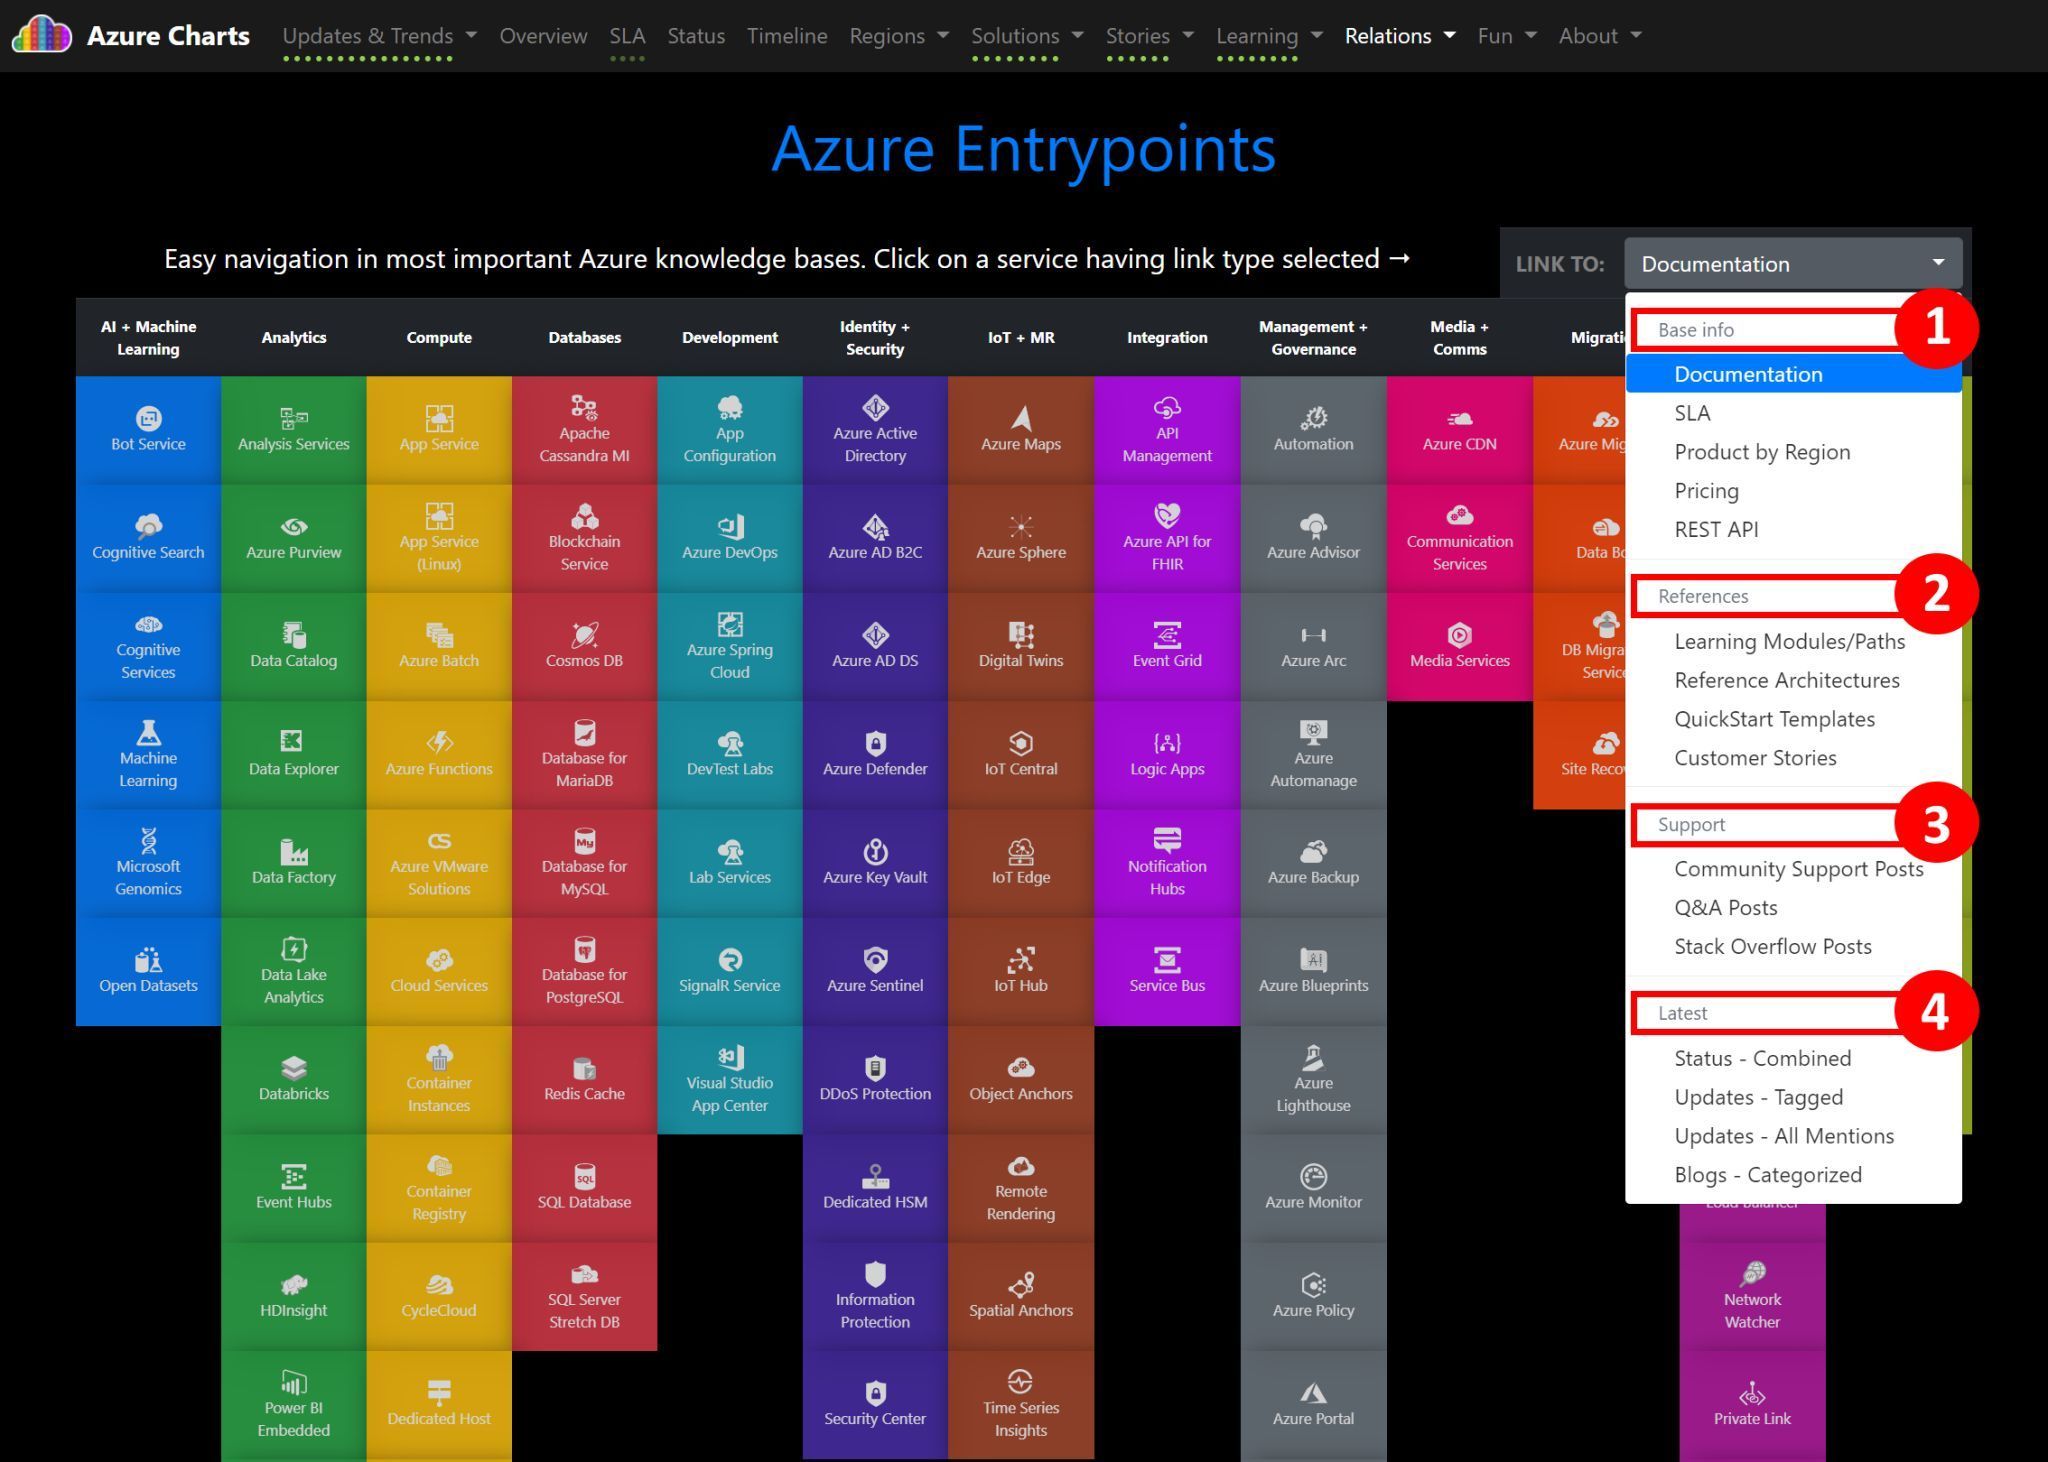This screenshot has width=2048, height=1462.
Task: Select Azure DevOps under Development
Action: coord(730,537)
